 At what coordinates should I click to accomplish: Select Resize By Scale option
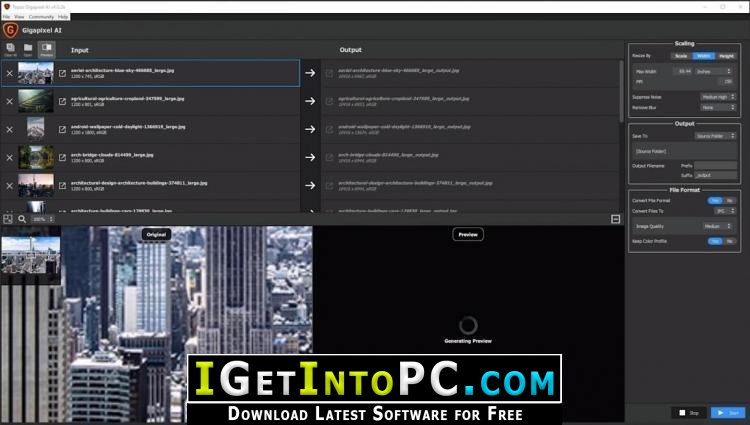point(681,56)
